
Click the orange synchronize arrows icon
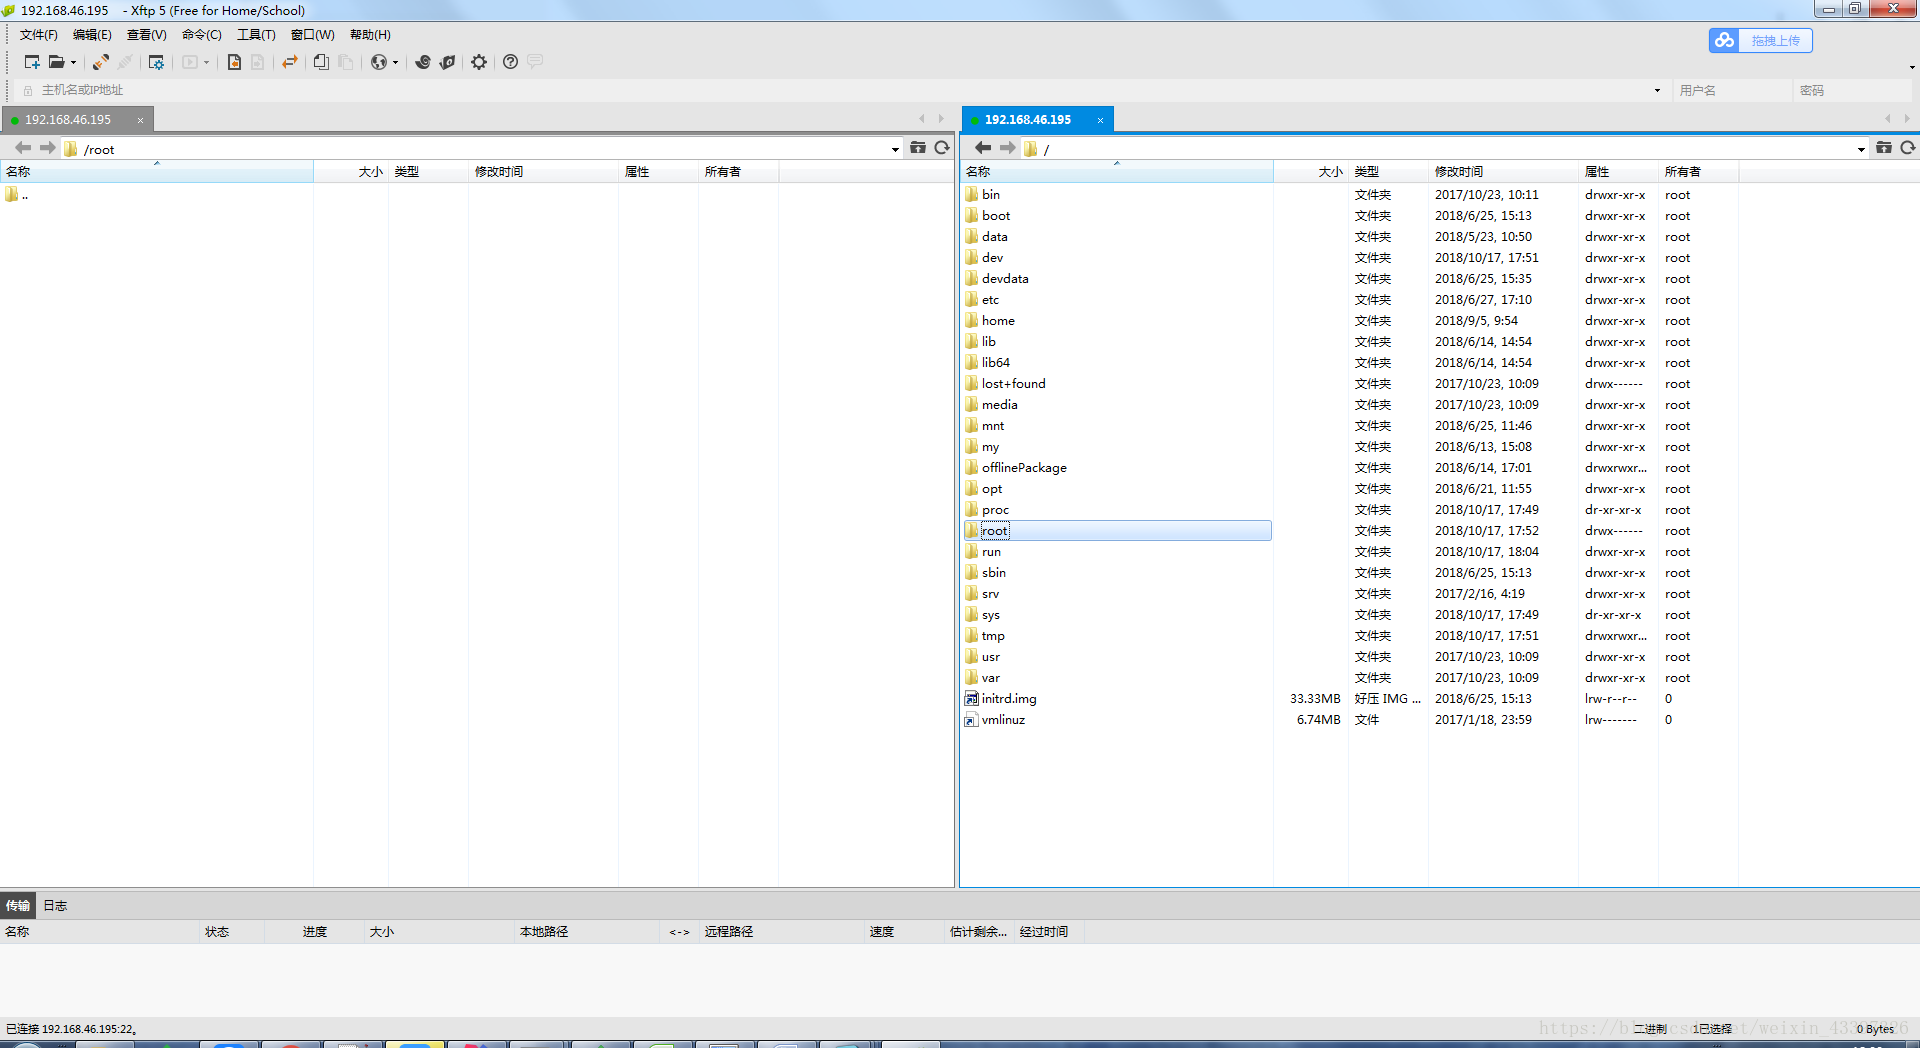290,62
